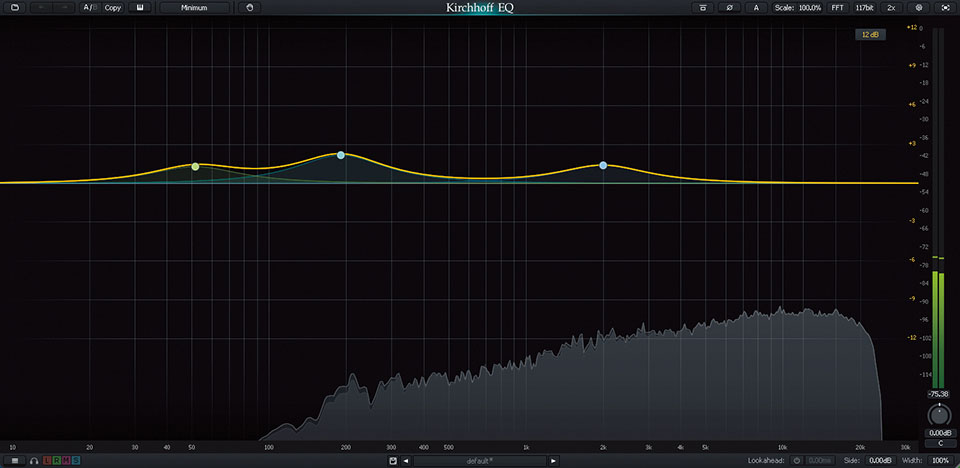Copy the current A/B state
The width and height of the screenshot is (960, 468).
click(x=113, y=8)
